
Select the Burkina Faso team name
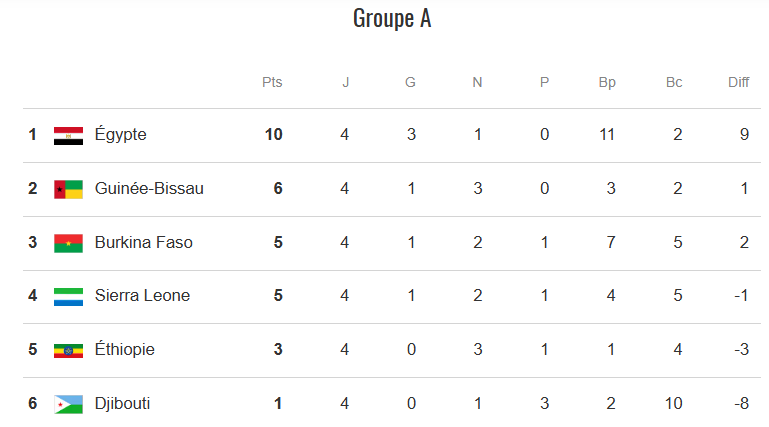(144, 243)
